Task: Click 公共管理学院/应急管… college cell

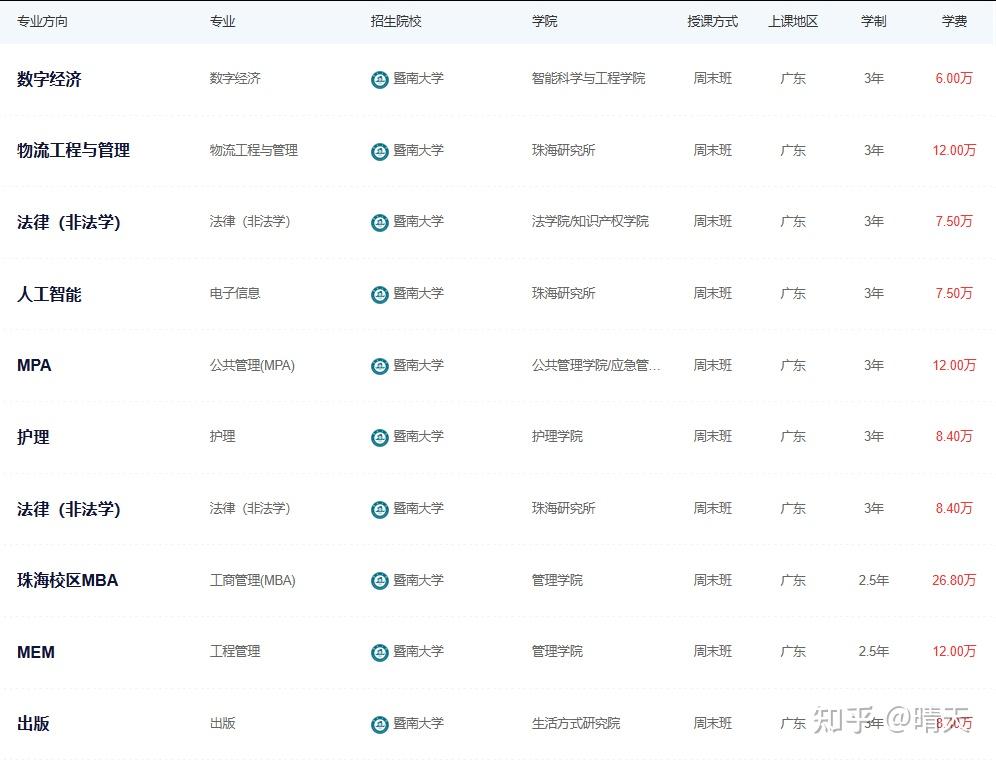Action: (x=596, y=365)
